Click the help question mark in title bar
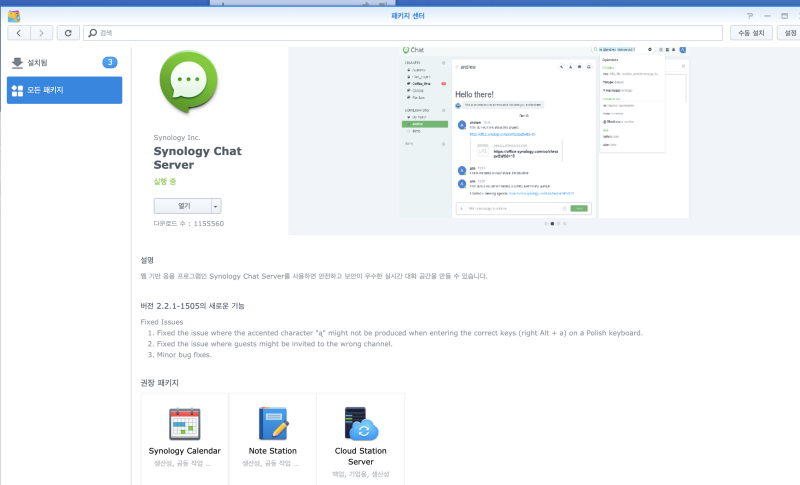The height and width of the screenshot is (485, 800). [749, 16]
